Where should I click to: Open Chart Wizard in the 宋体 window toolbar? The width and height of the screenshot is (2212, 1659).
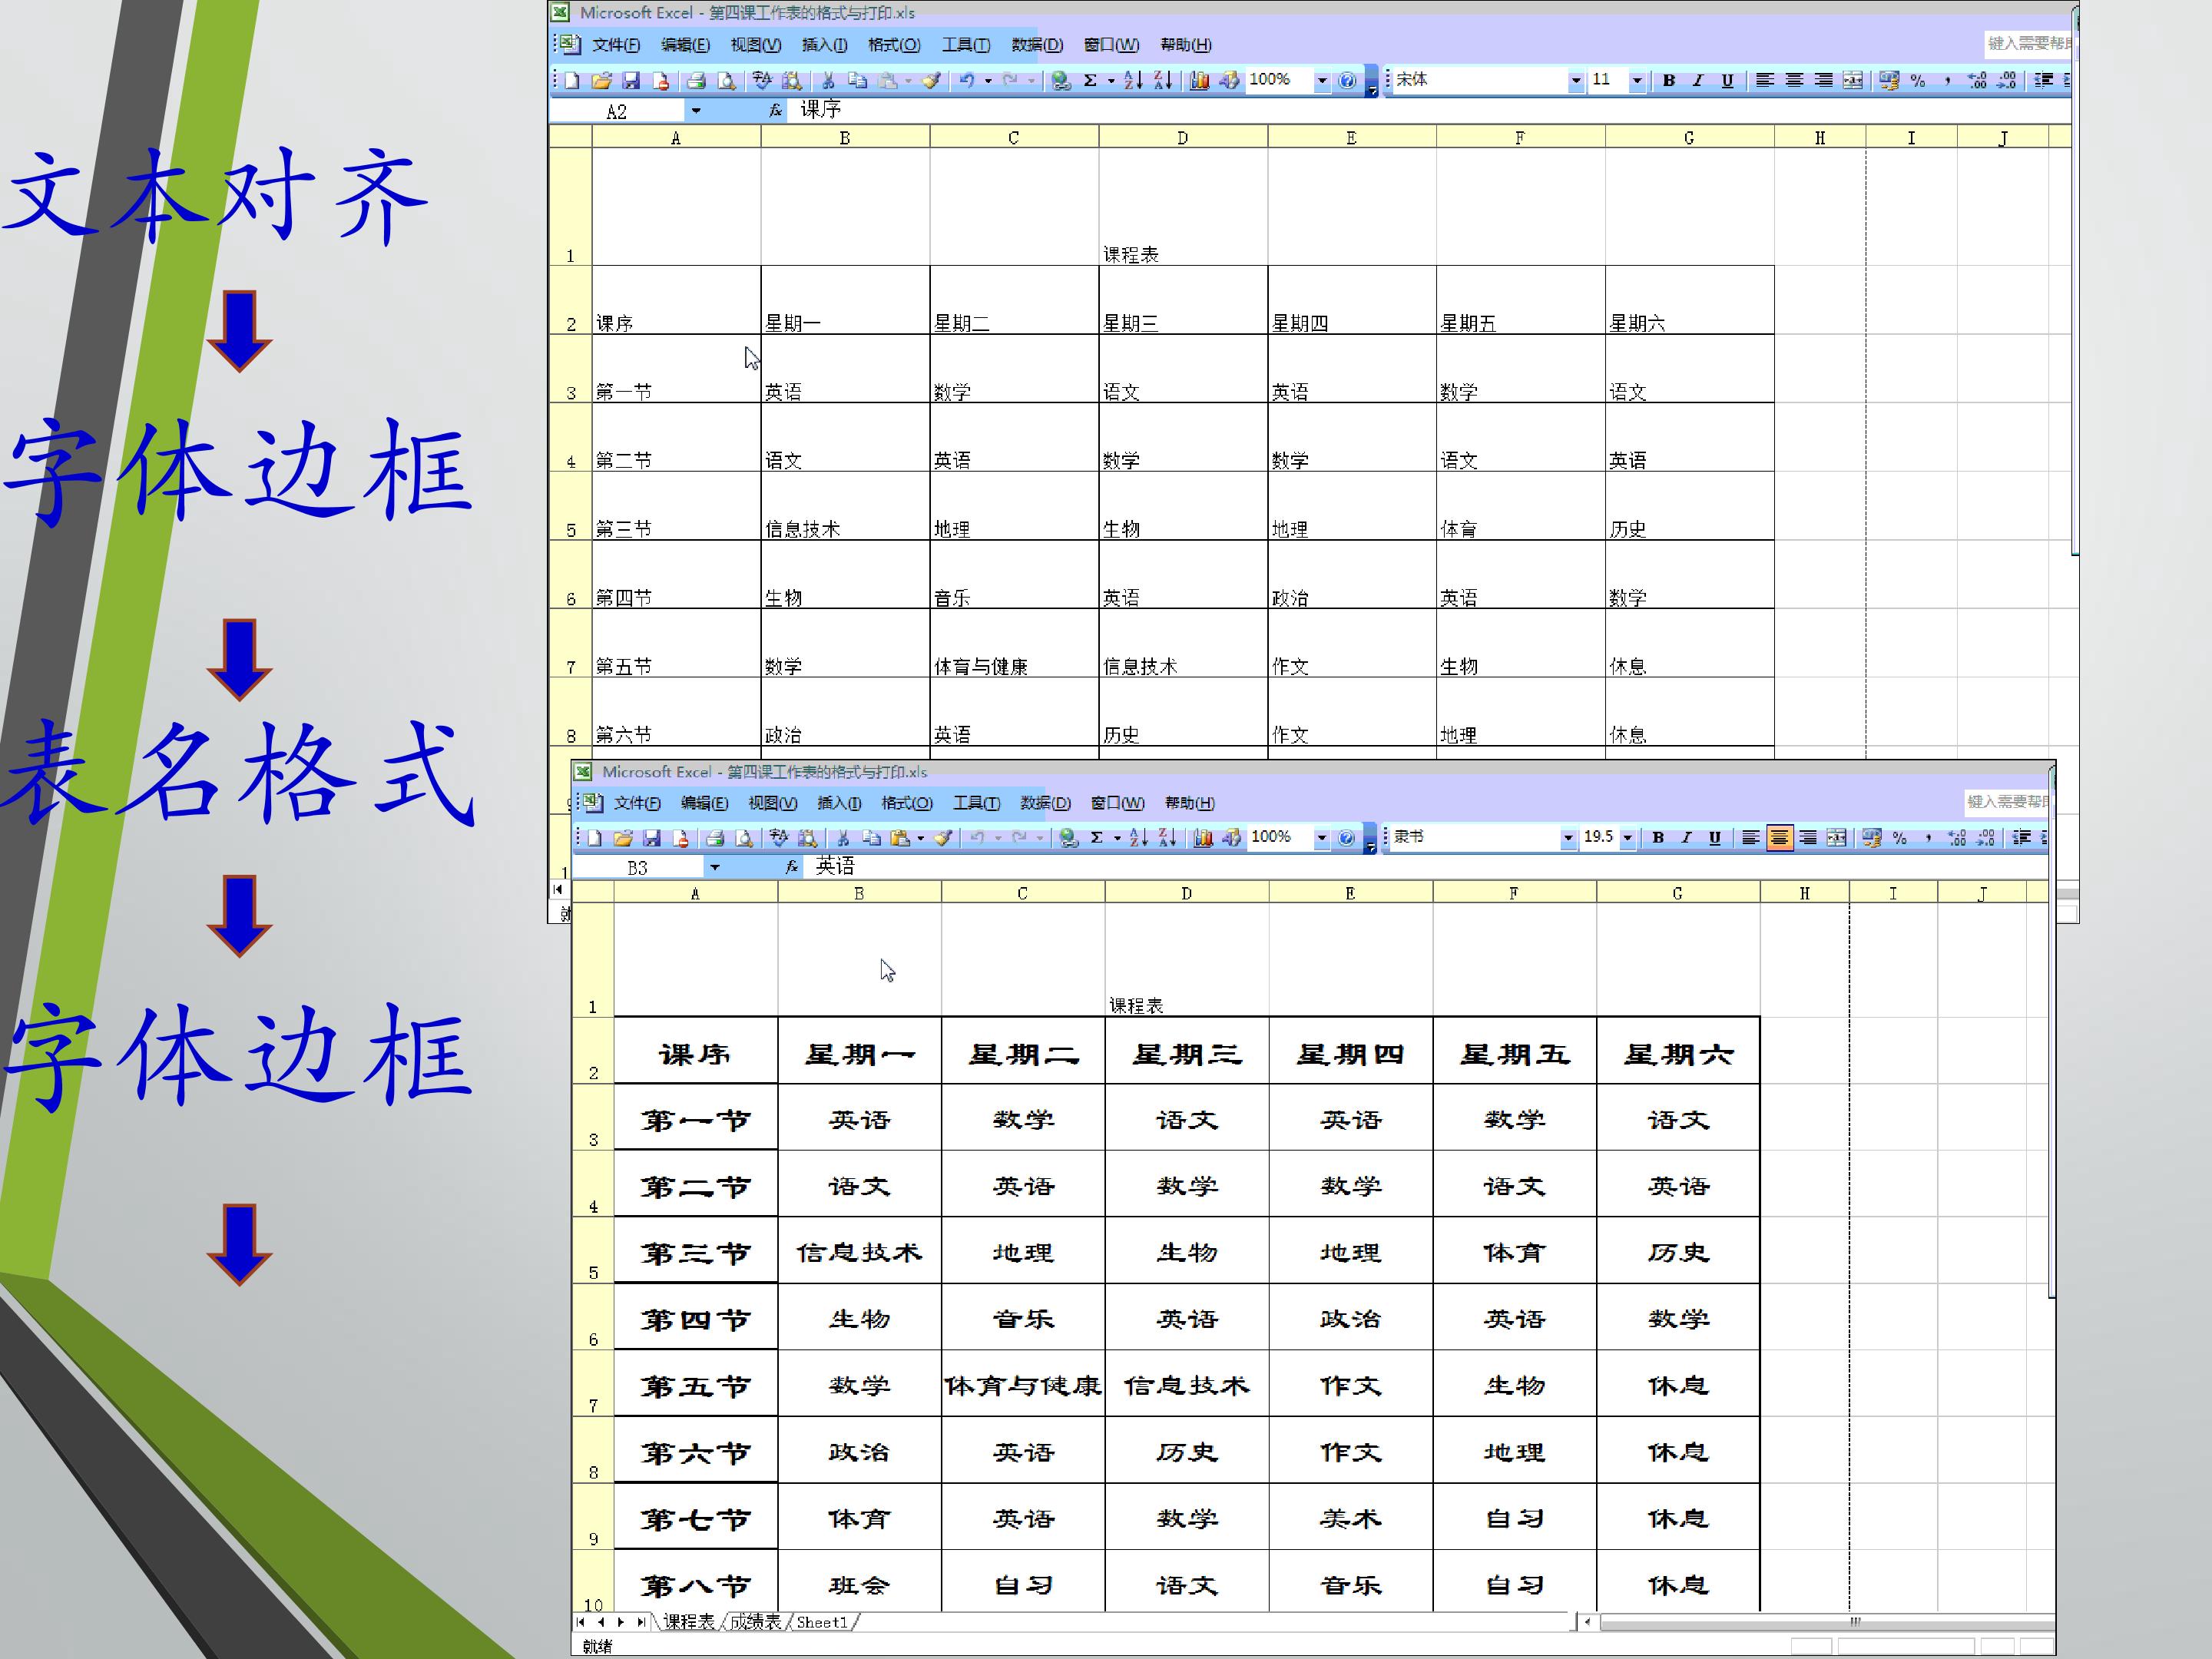click(1200, 80)
